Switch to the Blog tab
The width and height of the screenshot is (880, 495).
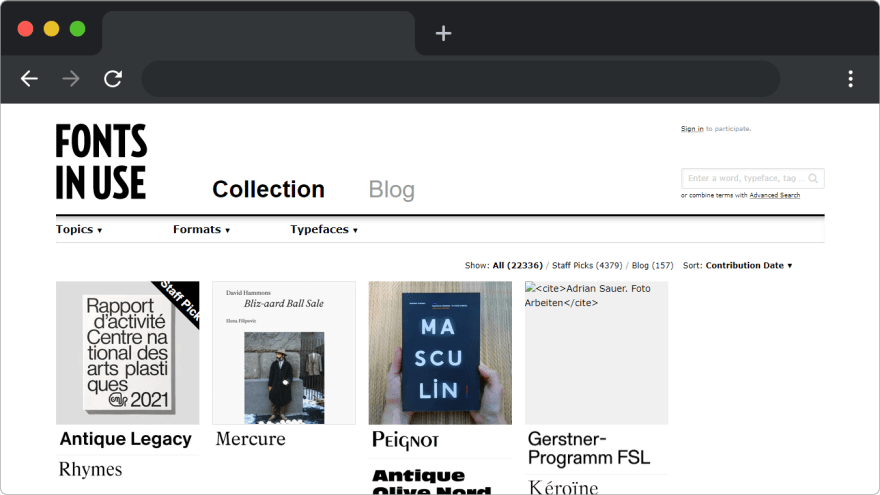392,189
